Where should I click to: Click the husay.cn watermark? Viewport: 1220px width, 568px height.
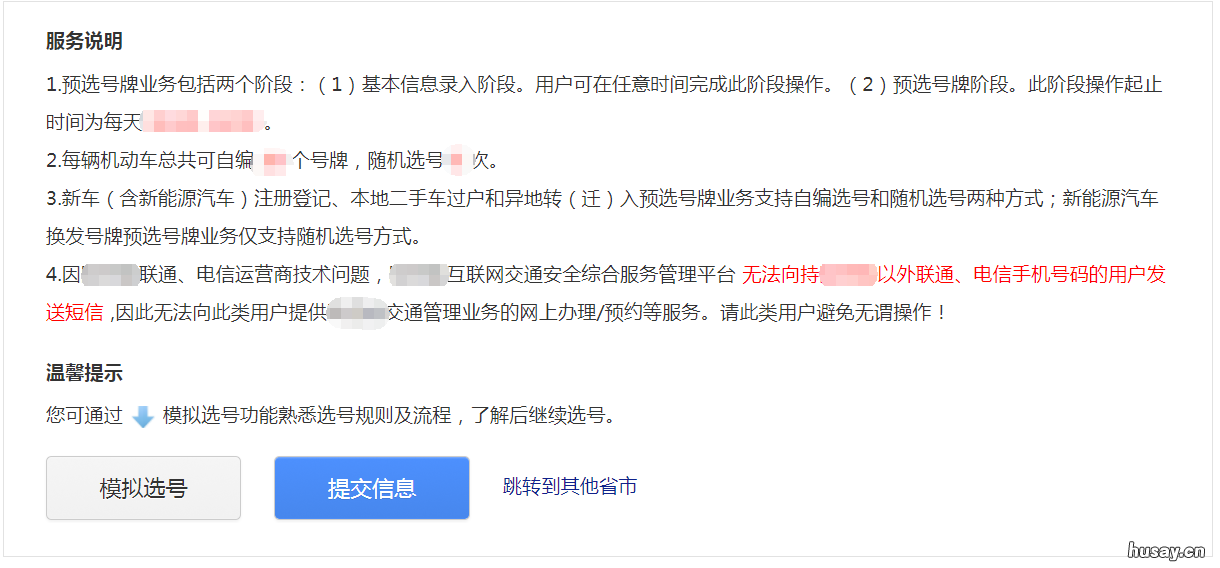(x=1165, y=550)
